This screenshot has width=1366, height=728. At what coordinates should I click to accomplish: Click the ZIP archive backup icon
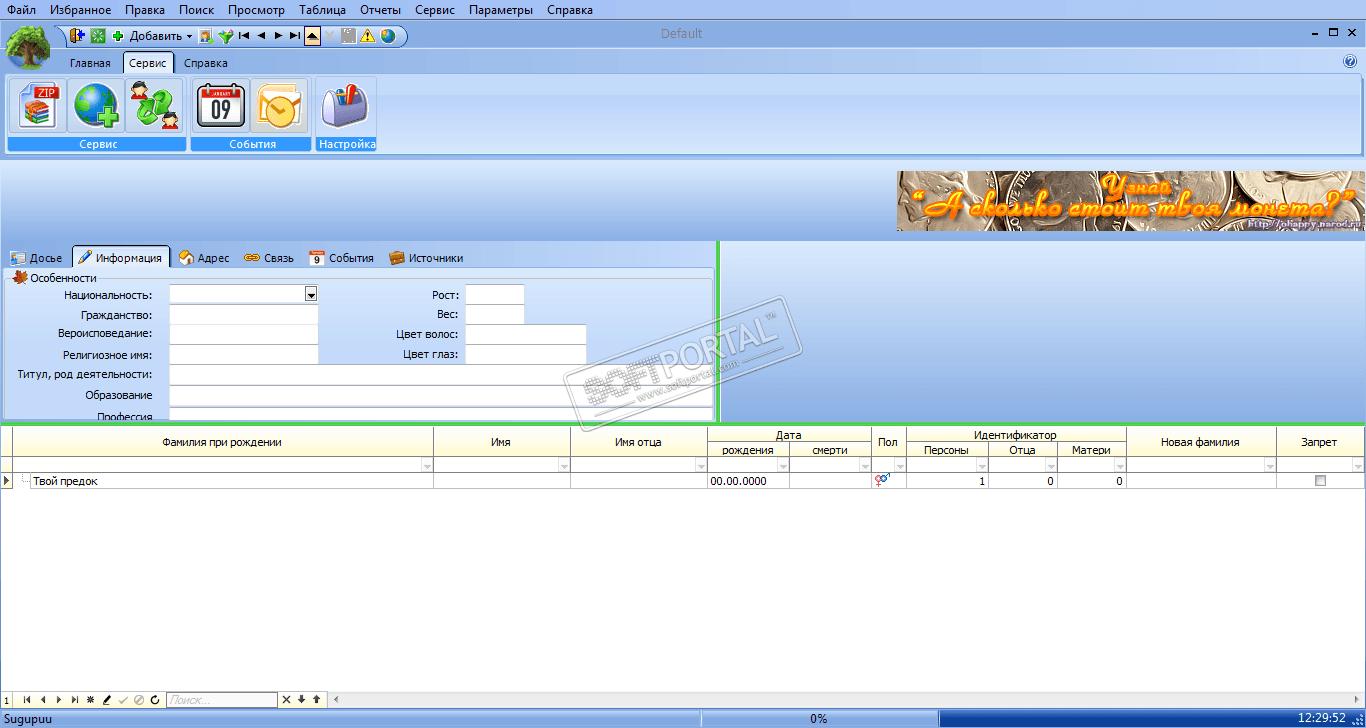pyautogui.click(x=38, y=106)
